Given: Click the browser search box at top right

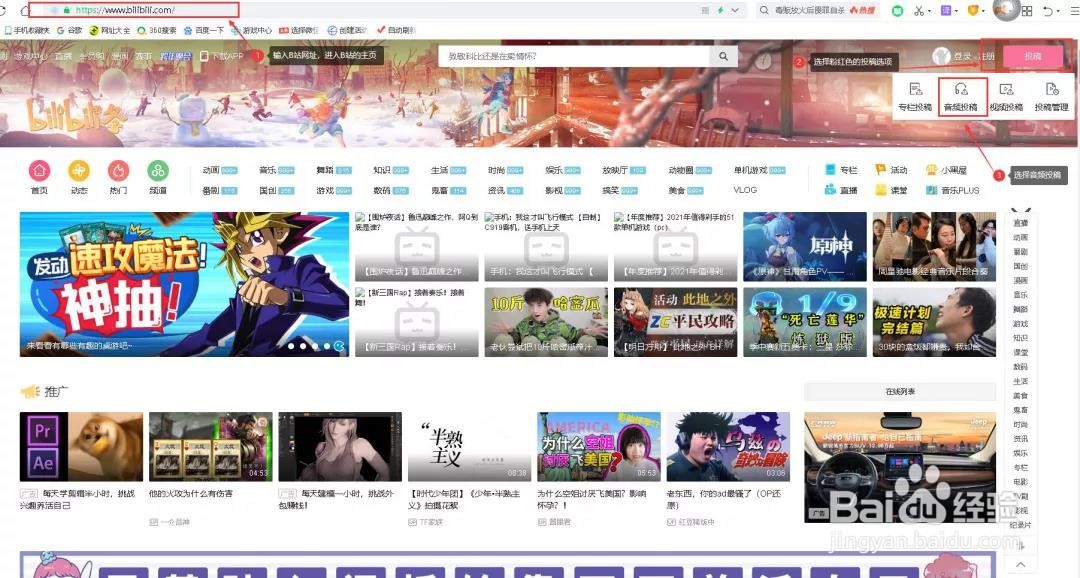Looking at the screenshot, I should point(819,10).
